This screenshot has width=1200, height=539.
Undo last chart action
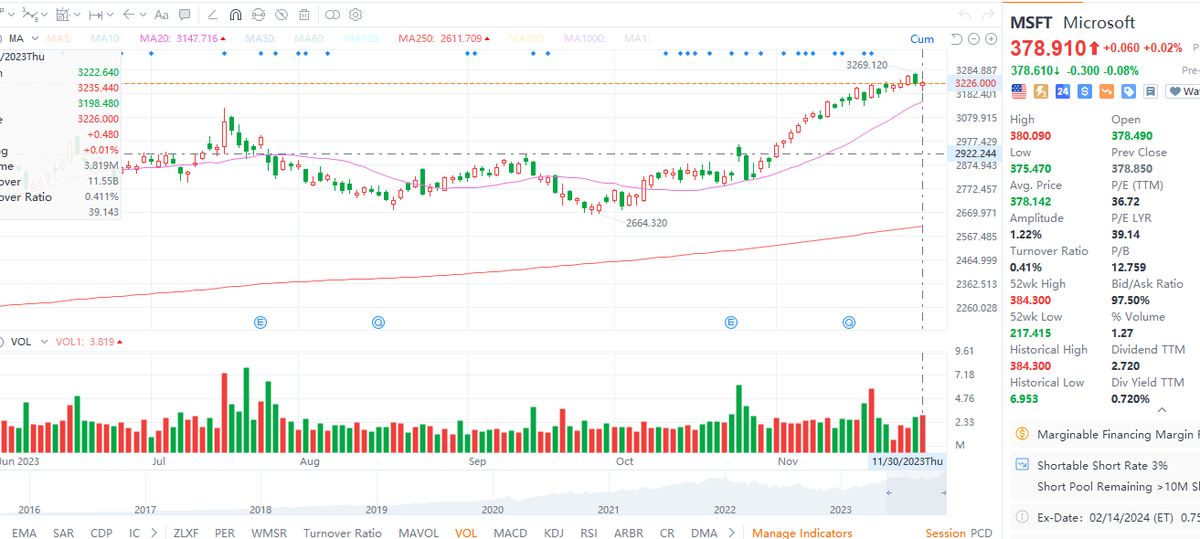pos(965,14)
